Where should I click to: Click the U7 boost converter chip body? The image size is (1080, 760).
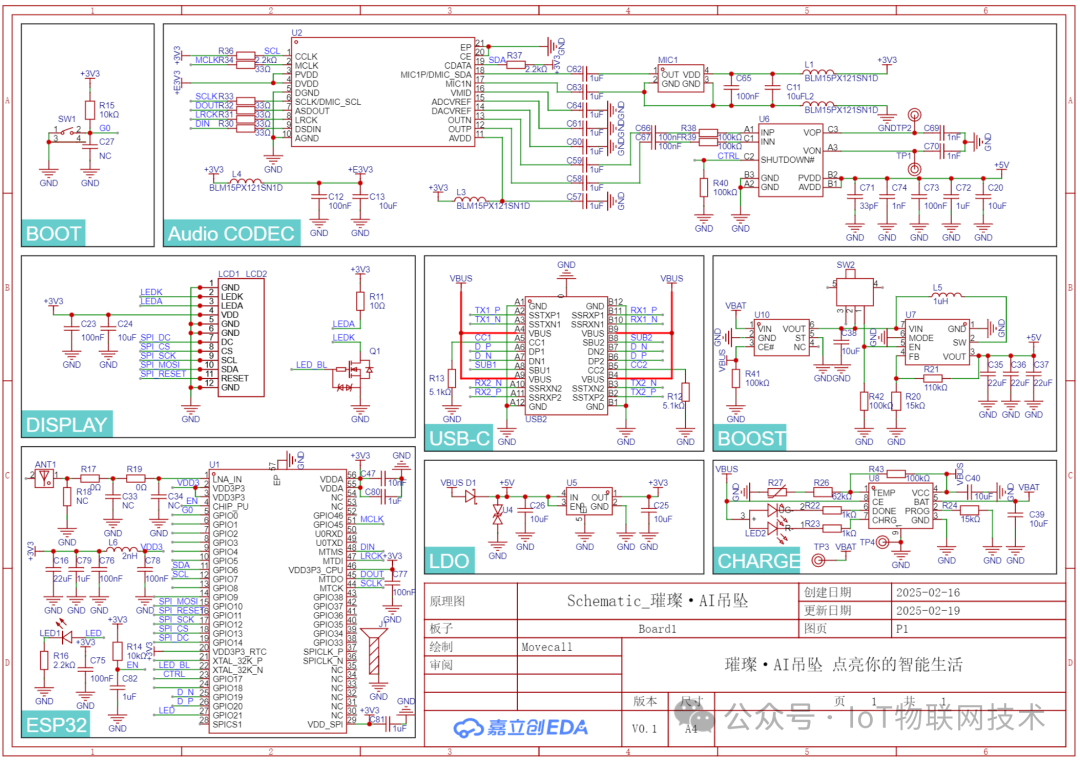coord(937,342)
